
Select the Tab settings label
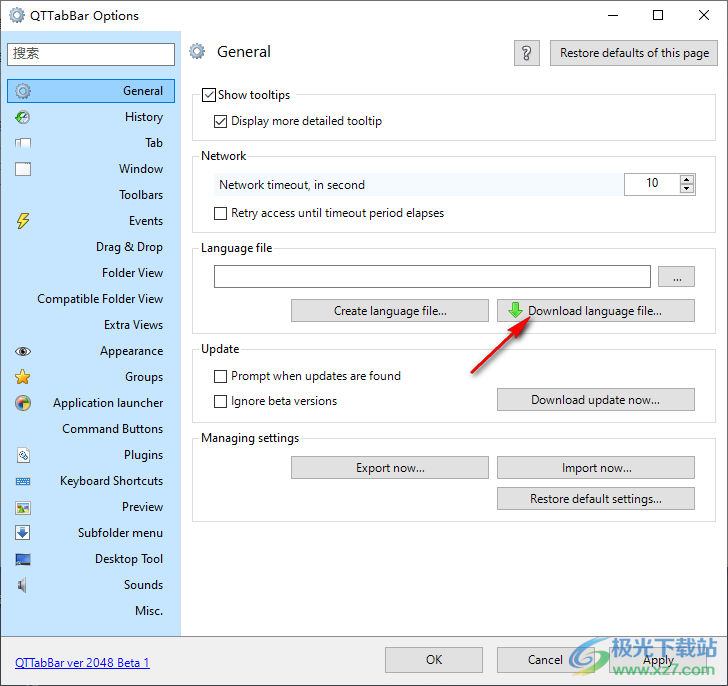coord(154,143)
